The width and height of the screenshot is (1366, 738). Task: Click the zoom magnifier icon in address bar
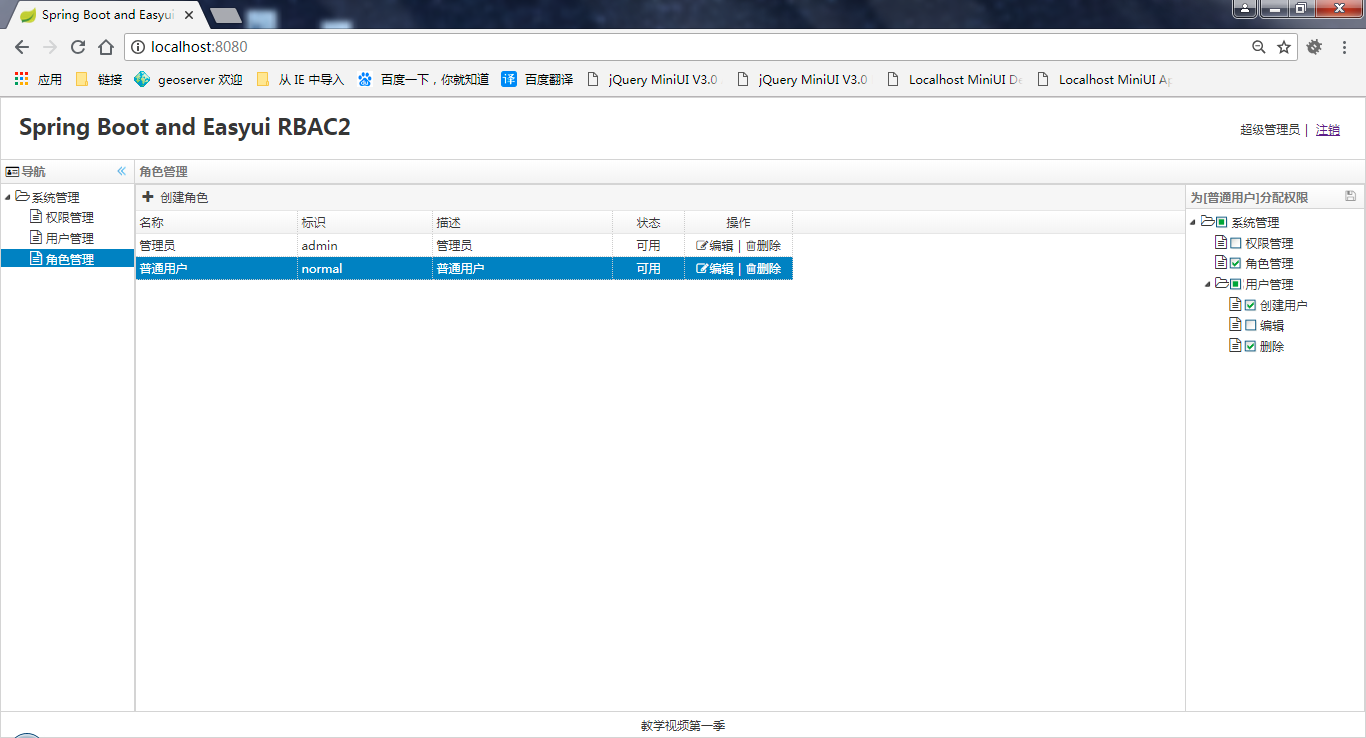coord(1259,47)
